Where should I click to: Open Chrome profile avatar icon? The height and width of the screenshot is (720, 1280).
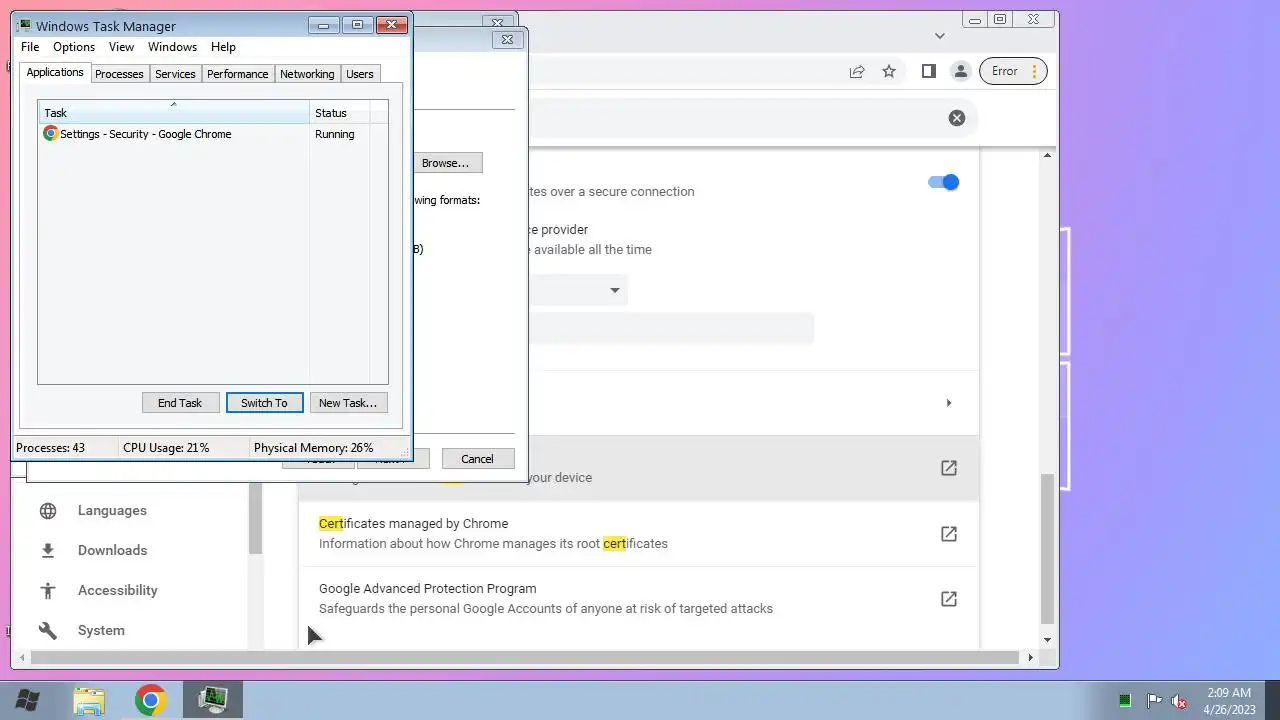point(960,71)
